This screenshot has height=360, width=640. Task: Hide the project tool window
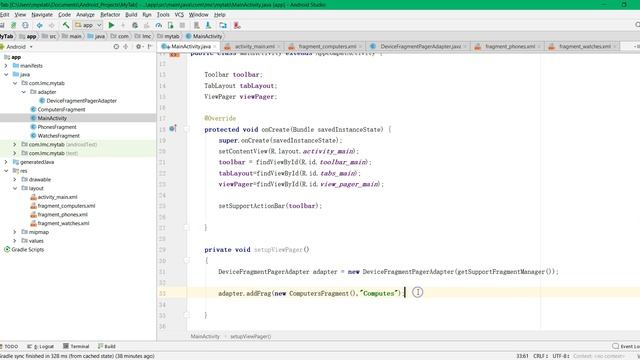click(150, 47)
